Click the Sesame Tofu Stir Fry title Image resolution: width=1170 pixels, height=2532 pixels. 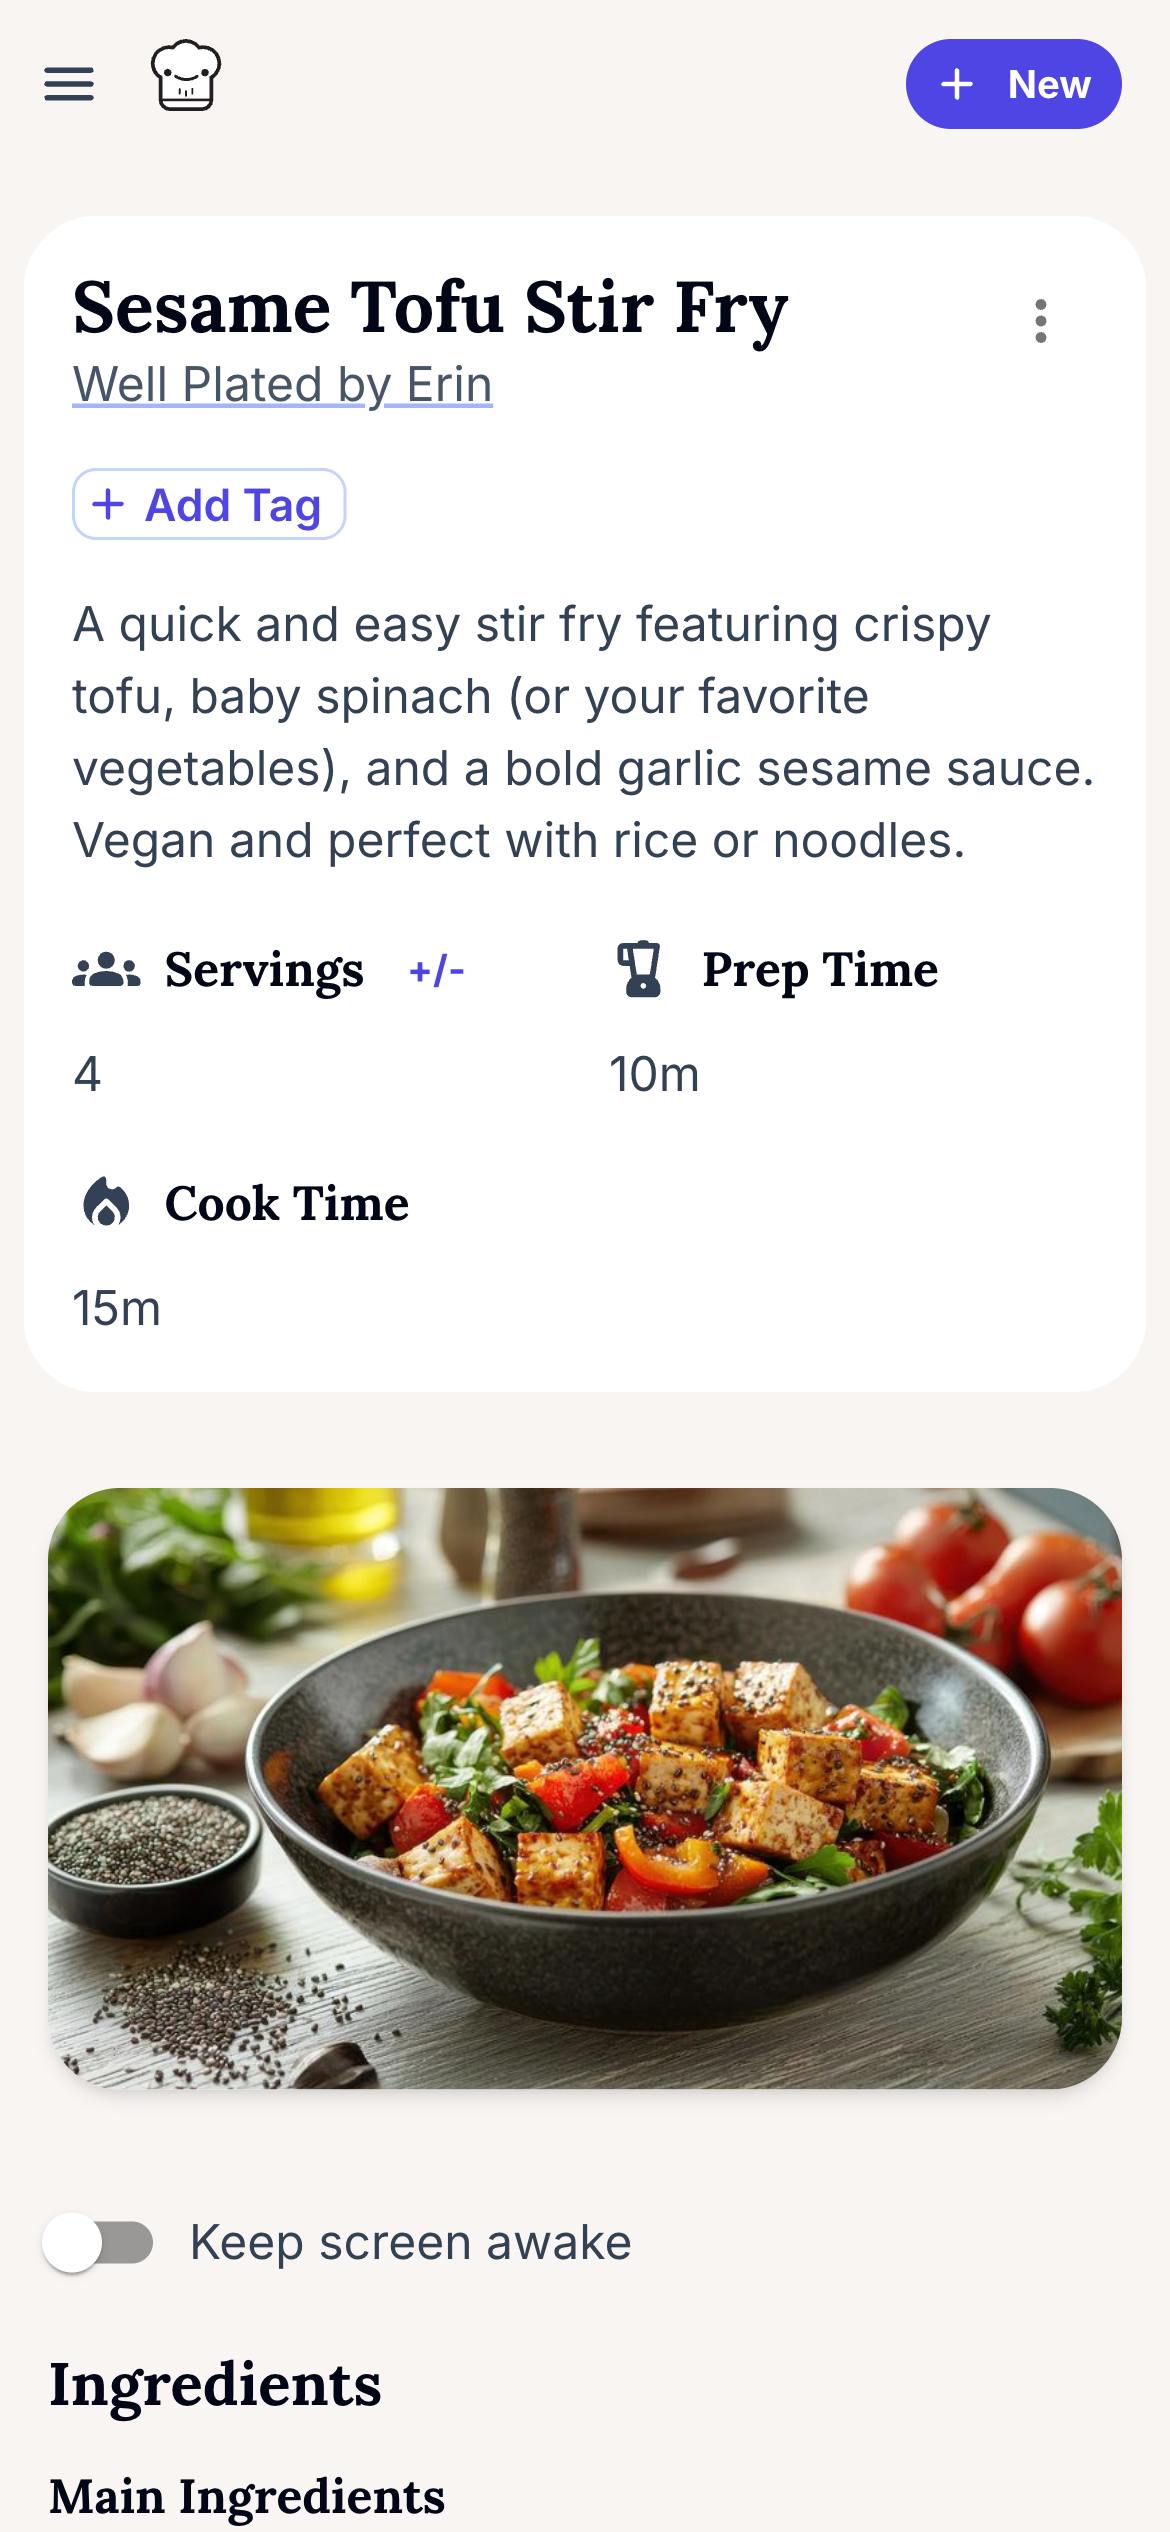[430, 307]
